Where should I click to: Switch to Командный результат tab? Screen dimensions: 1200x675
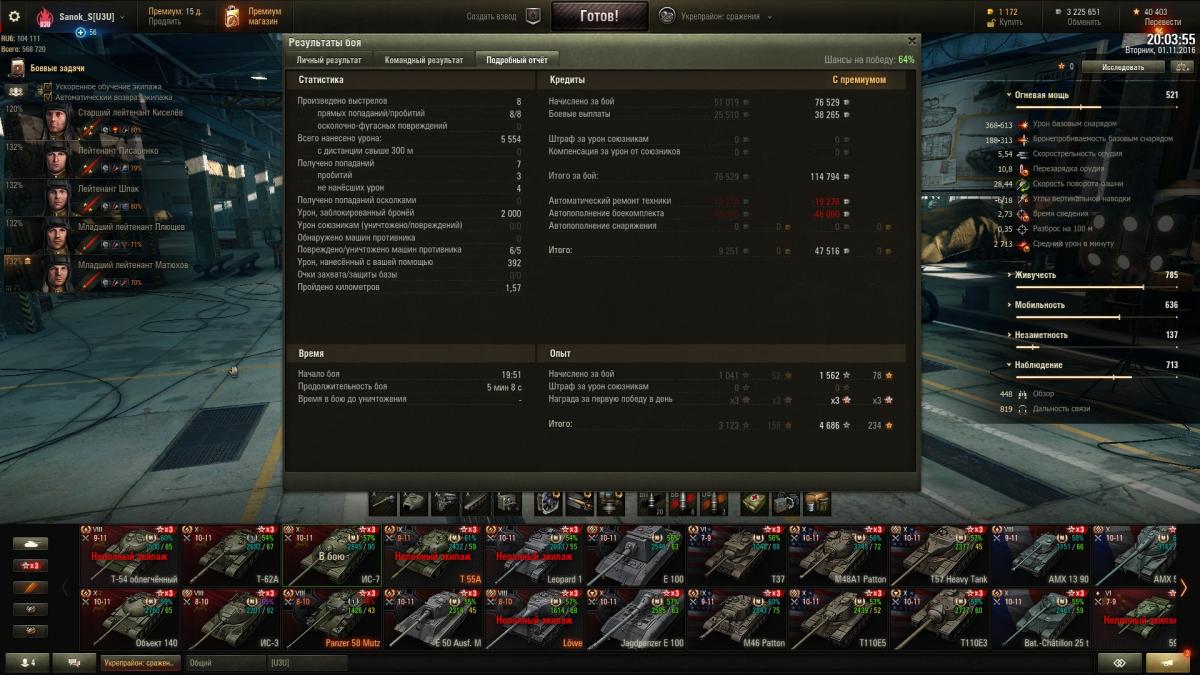(424, 60)
